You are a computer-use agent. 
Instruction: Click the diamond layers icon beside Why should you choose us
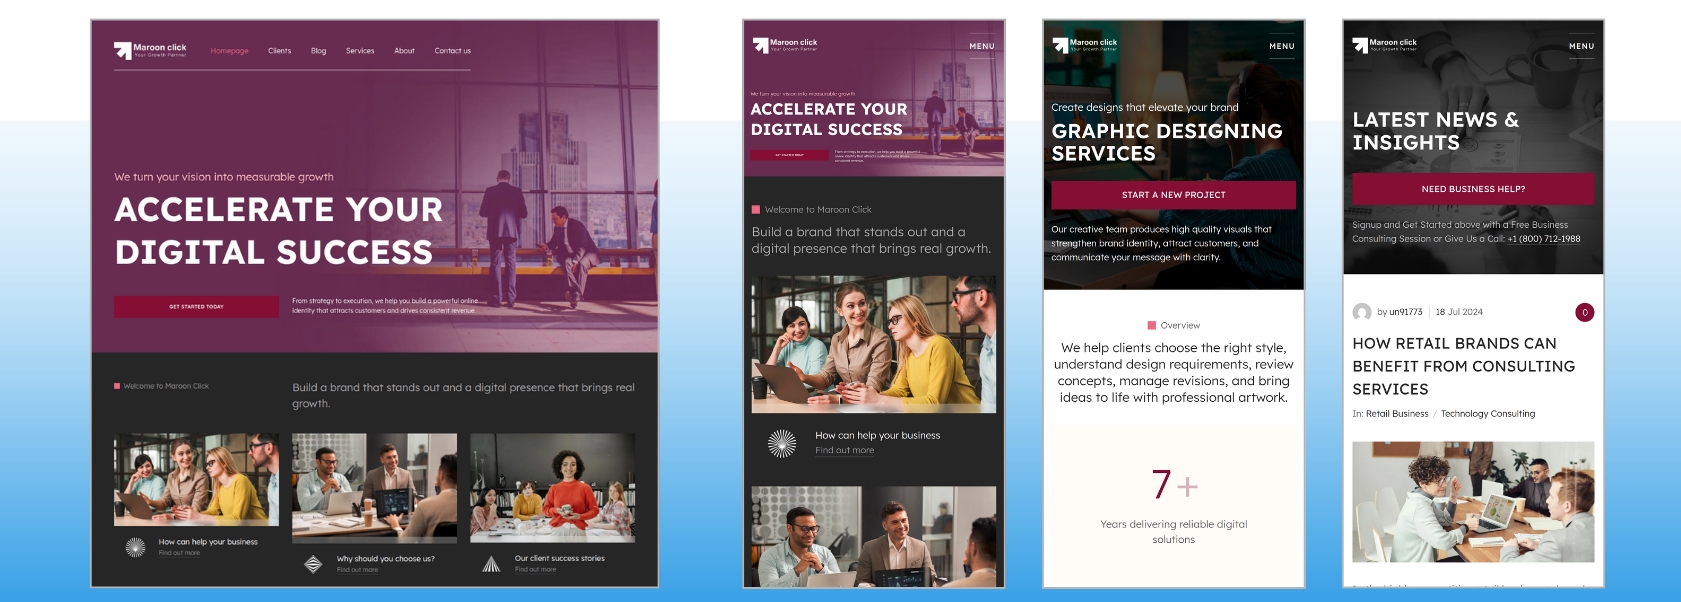click(313, 564)
